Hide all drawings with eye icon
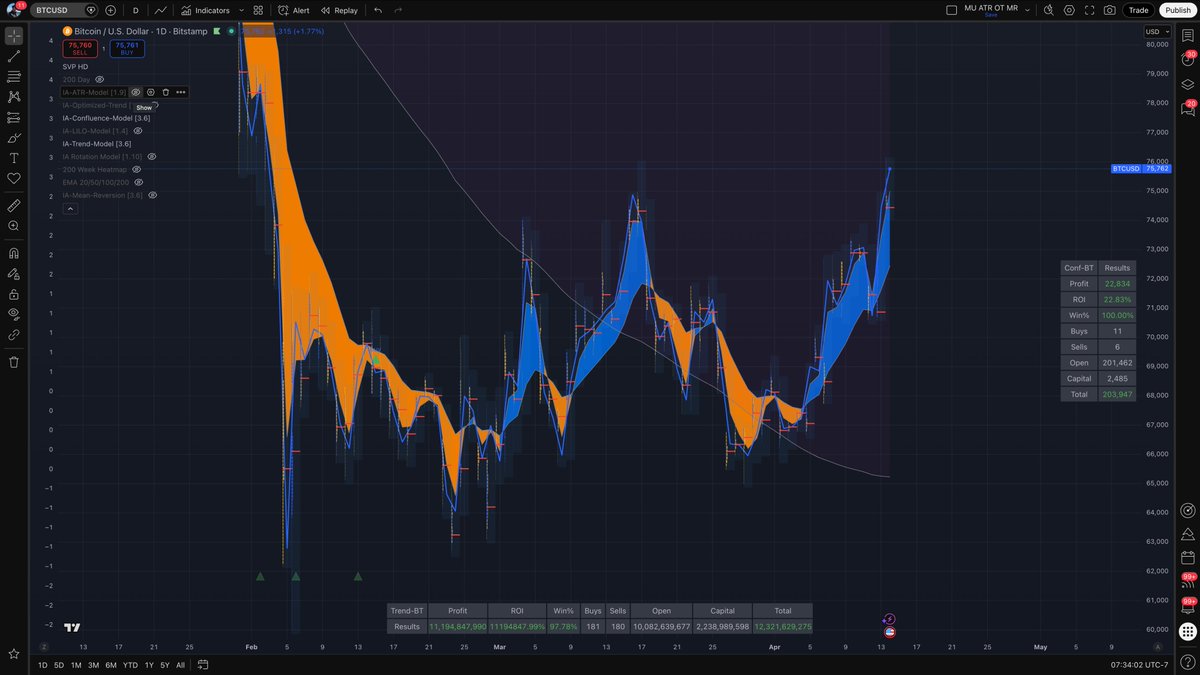The image size is (1200, 675). coord(14,314)
